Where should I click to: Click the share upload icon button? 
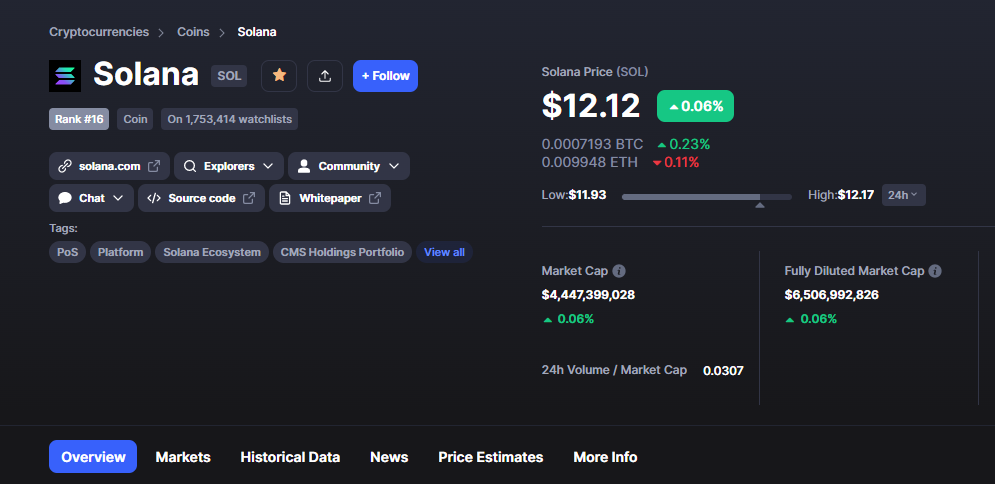(325, 76)
